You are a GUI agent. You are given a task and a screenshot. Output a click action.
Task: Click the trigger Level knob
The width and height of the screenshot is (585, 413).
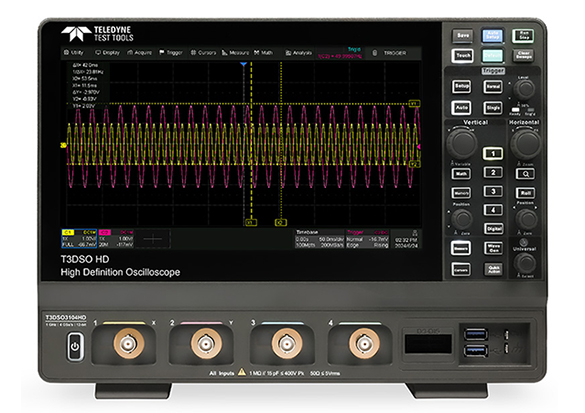[524, 89]
